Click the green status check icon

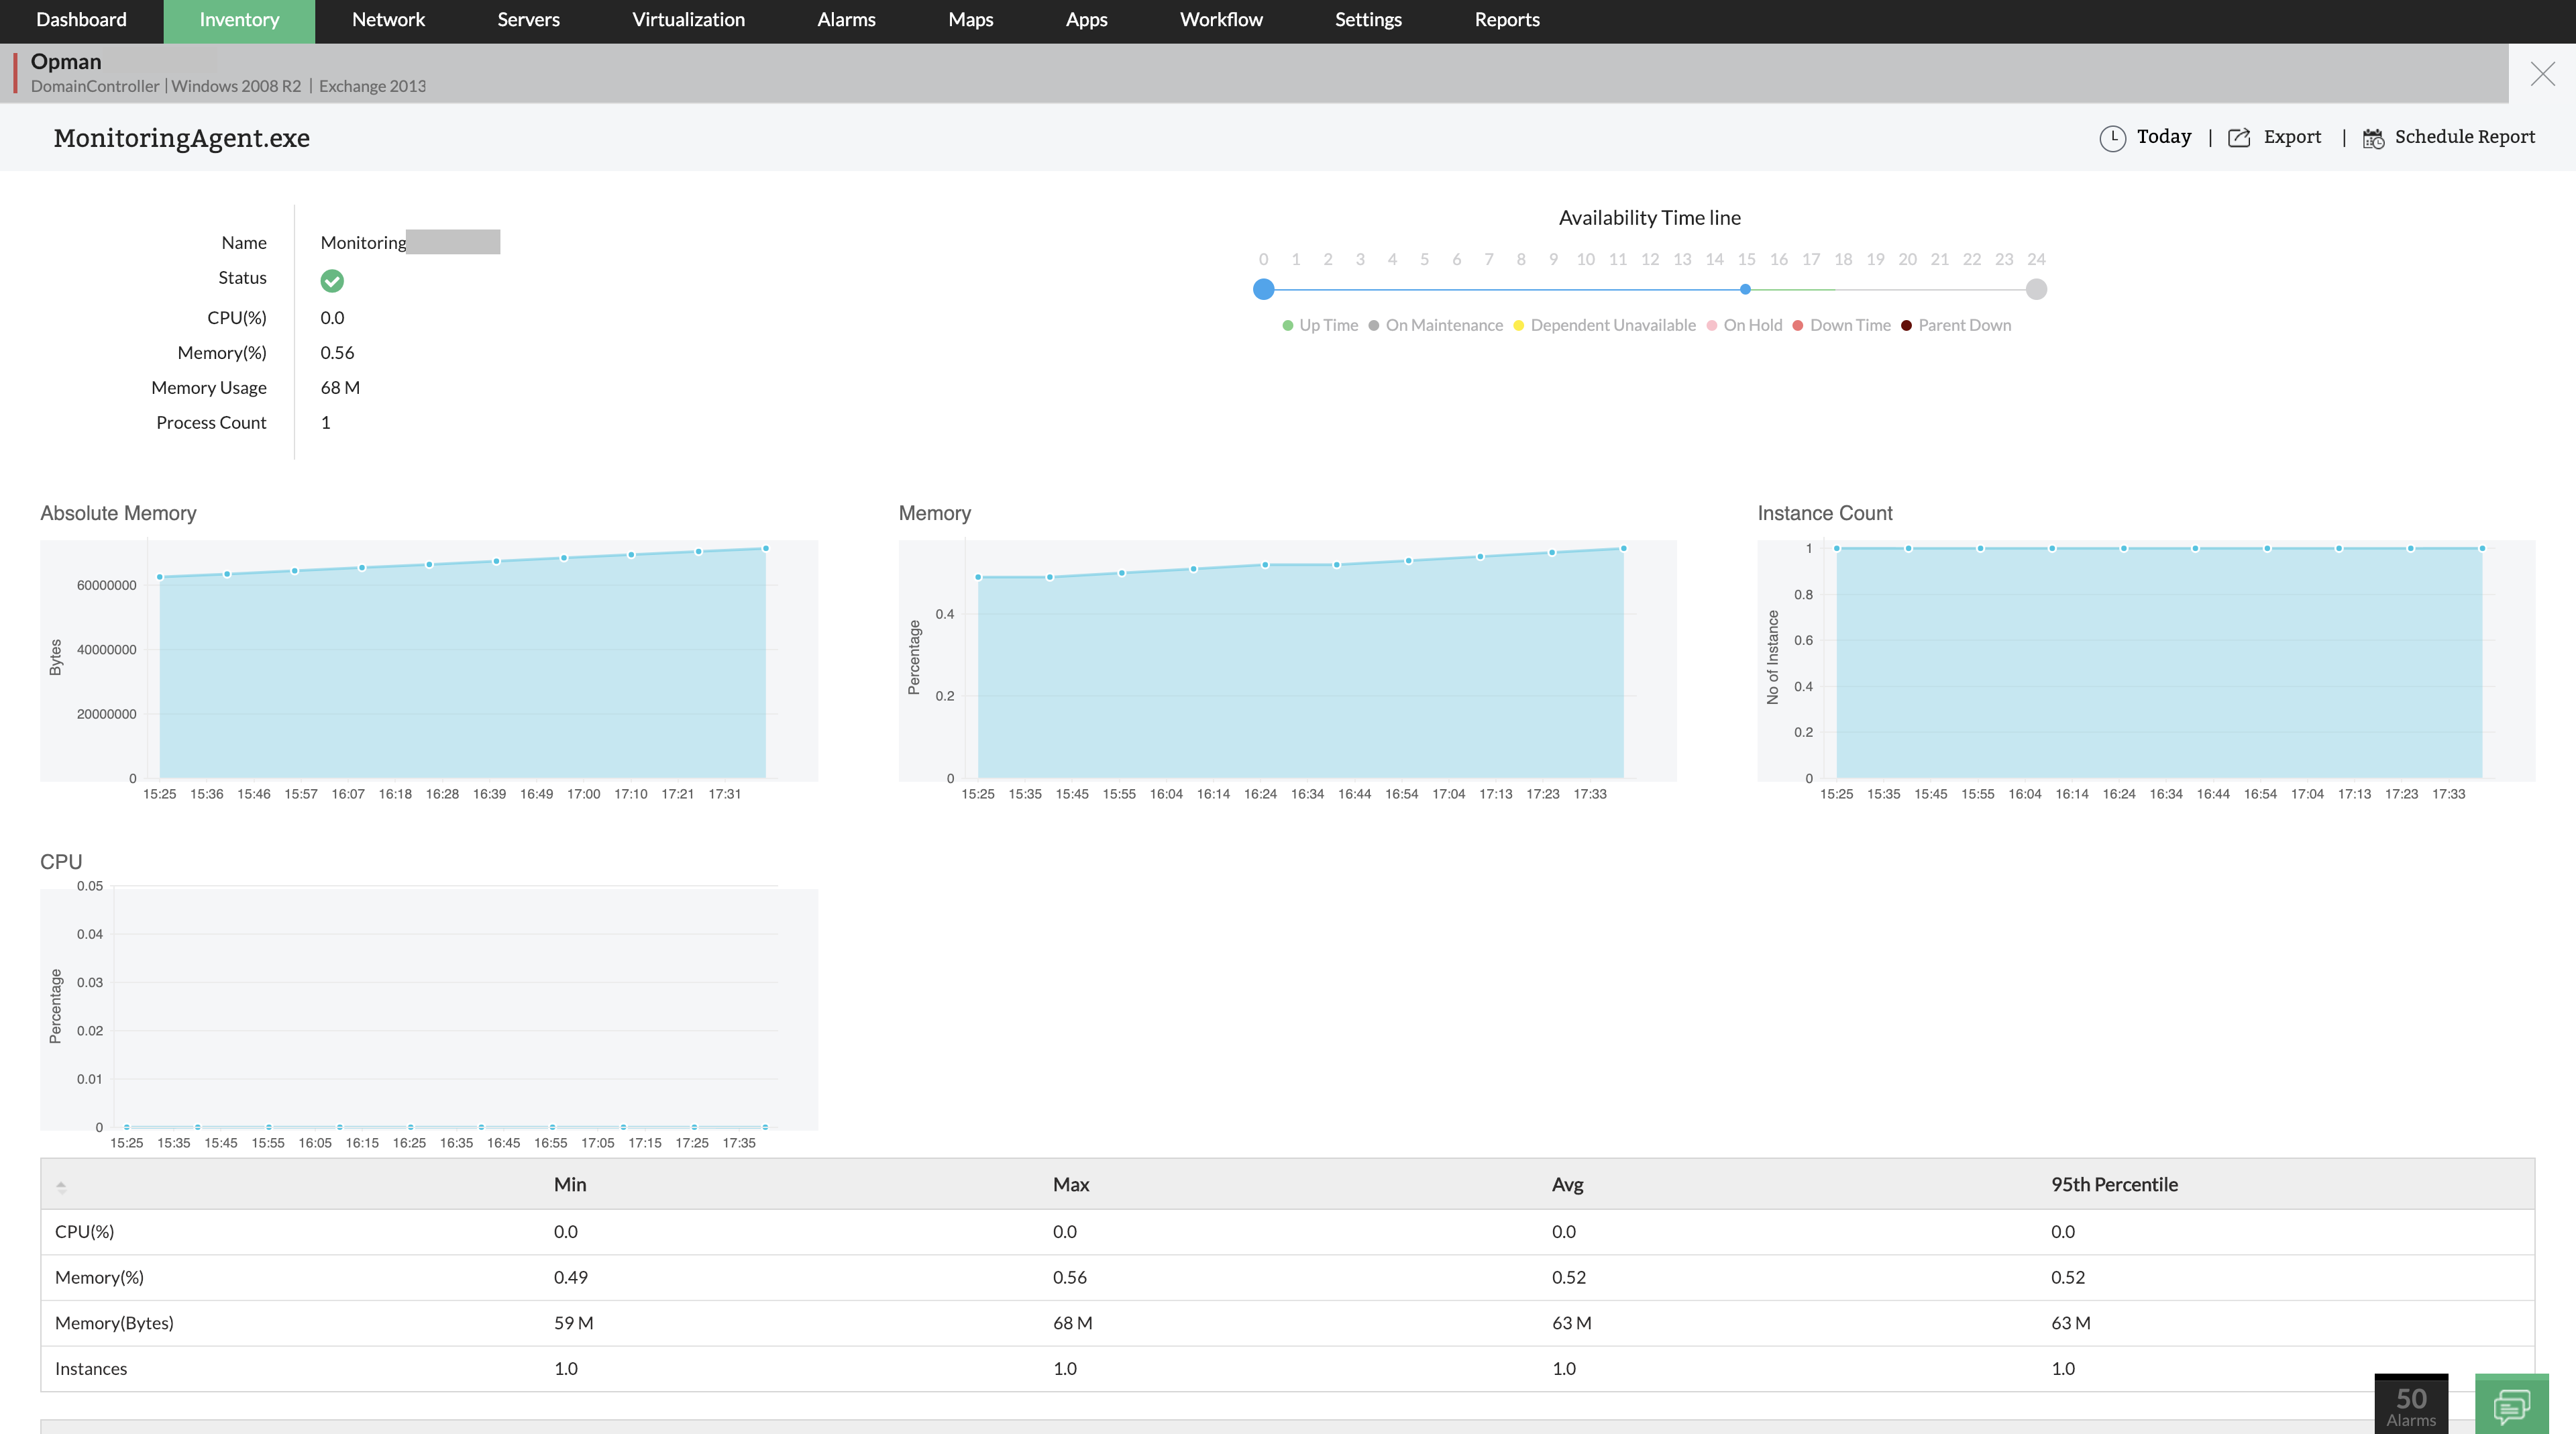tap(332, 281)
